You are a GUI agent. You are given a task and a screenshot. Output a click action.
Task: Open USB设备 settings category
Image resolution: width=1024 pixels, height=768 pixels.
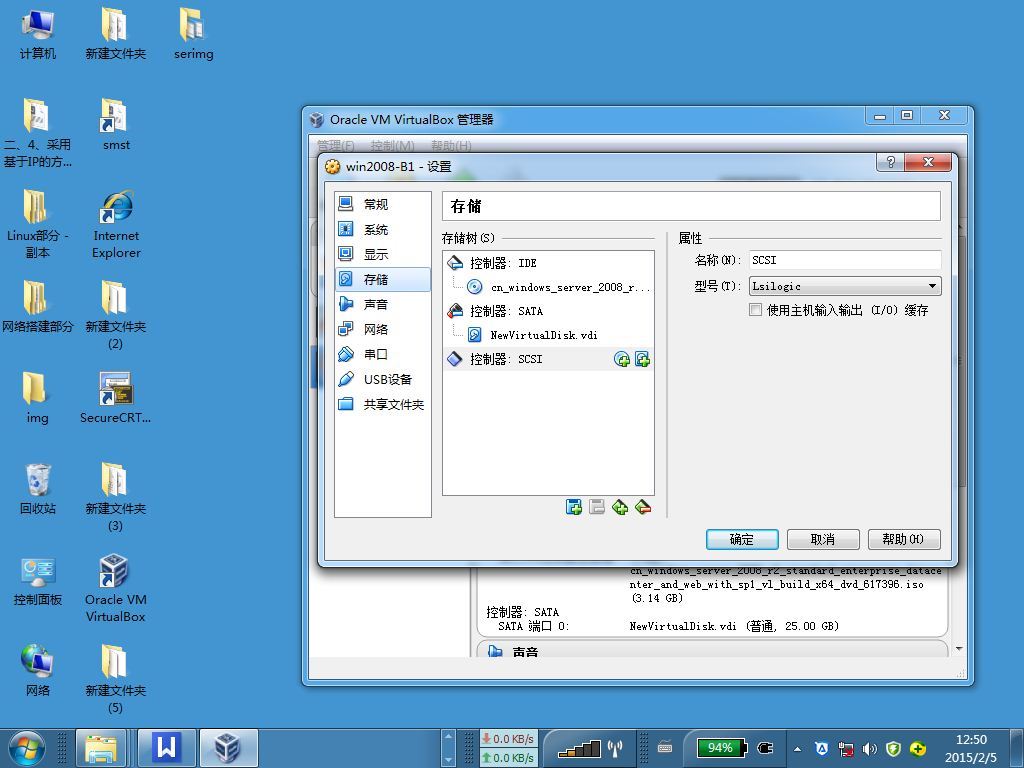(382, 379)
